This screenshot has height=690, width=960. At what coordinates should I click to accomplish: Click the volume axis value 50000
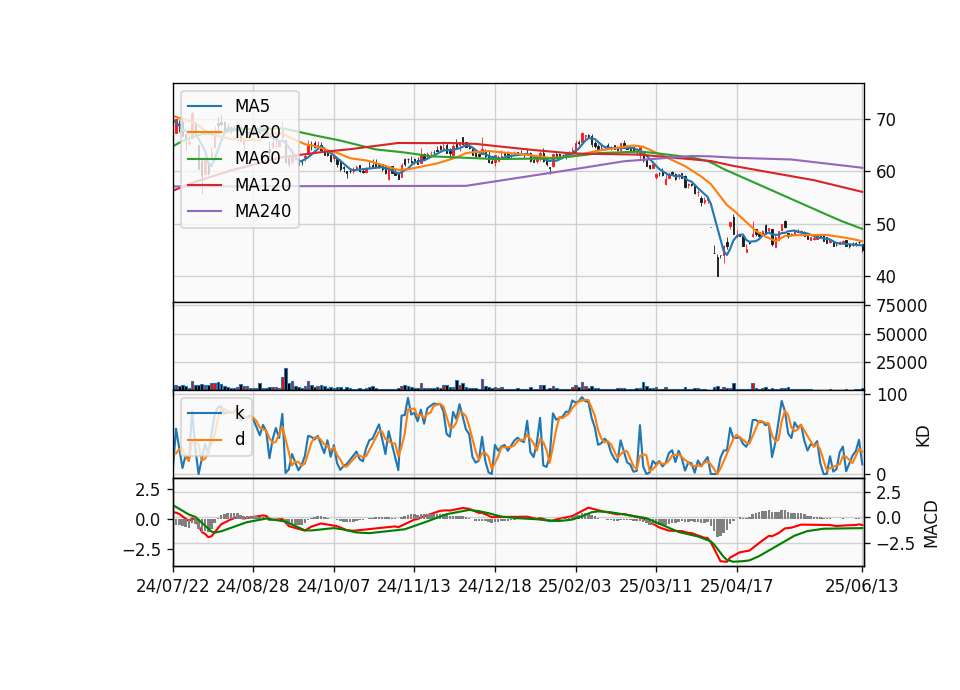tap(901, 335)
